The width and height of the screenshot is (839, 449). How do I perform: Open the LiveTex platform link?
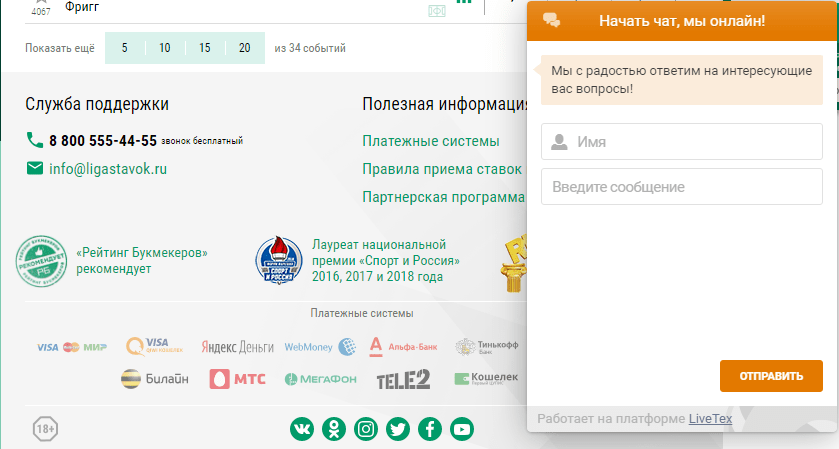click(x=710, y=418)
